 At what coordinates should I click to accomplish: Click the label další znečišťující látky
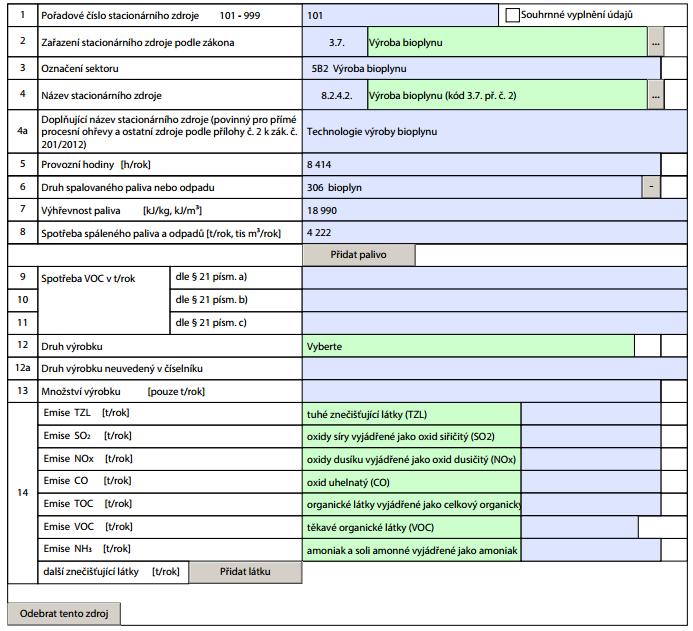[91, 572]
